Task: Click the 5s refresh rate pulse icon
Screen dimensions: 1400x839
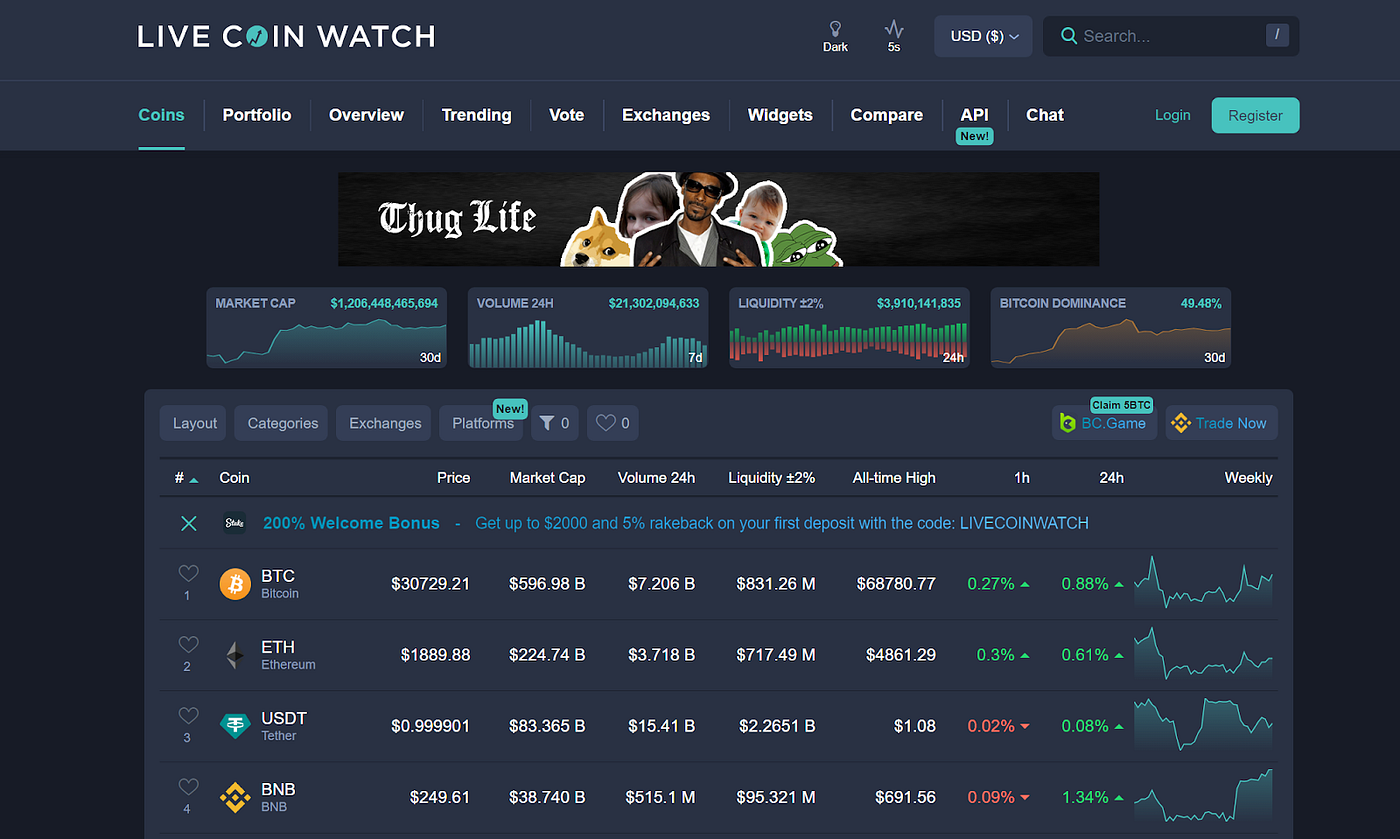Action: [893, 30]
